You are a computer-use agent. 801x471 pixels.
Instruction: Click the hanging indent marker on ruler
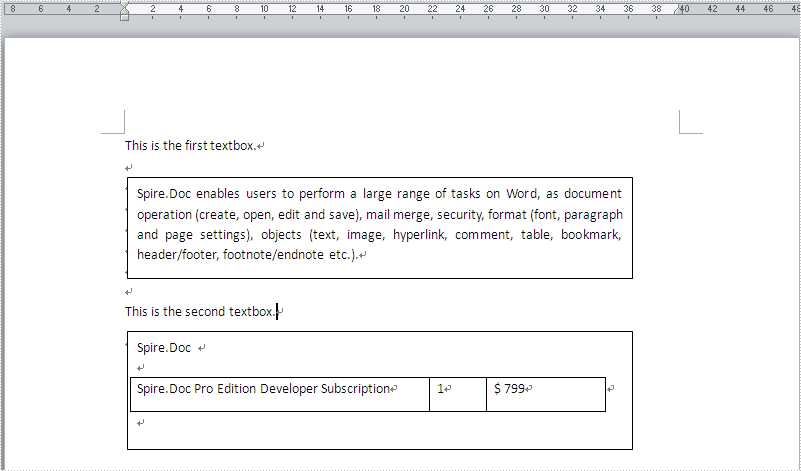click(x=124, y=12)
